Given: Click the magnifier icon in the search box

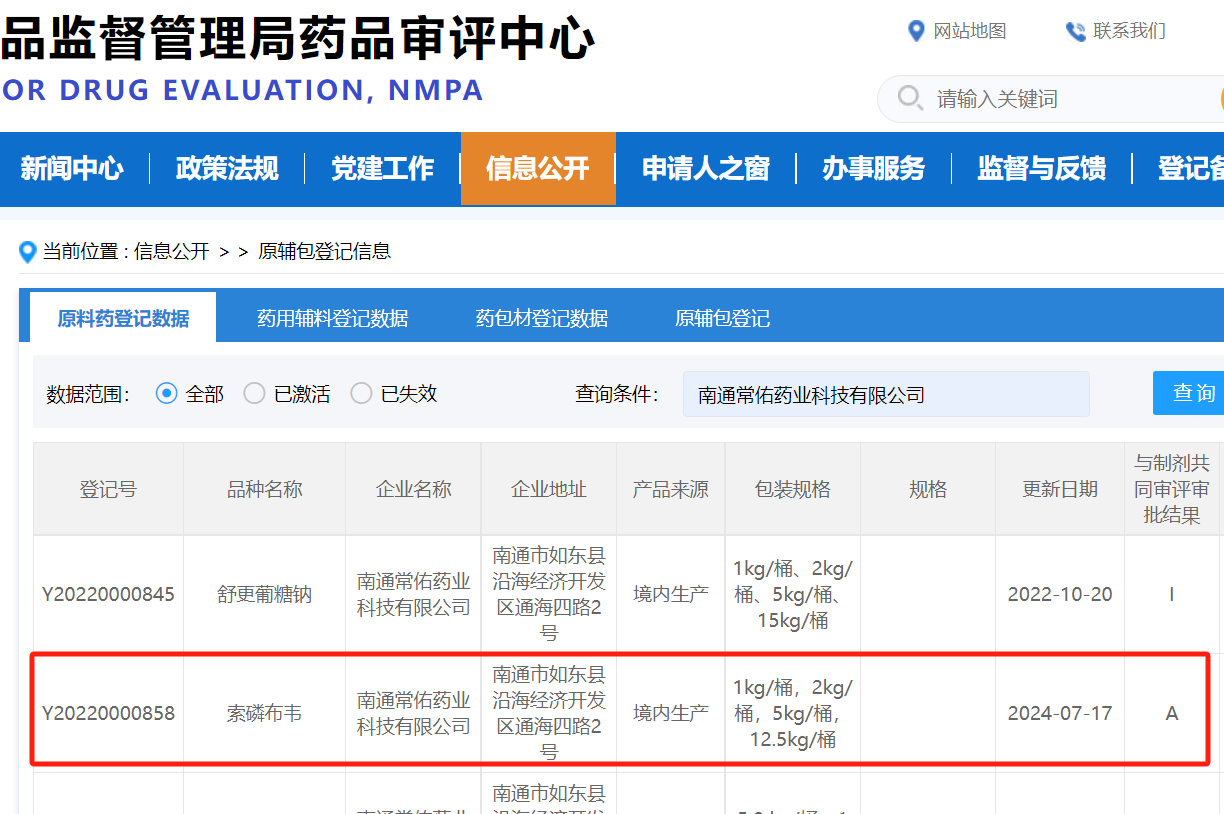Looking at the screenshot, I should 910,98.
